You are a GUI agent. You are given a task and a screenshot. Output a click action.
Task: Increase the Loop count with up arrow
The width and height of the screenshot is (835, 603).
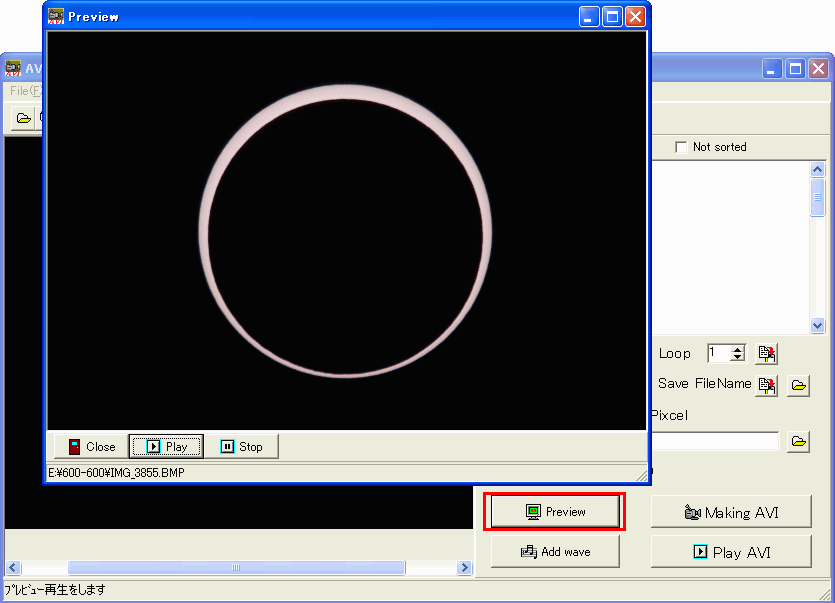pos(738,349)
